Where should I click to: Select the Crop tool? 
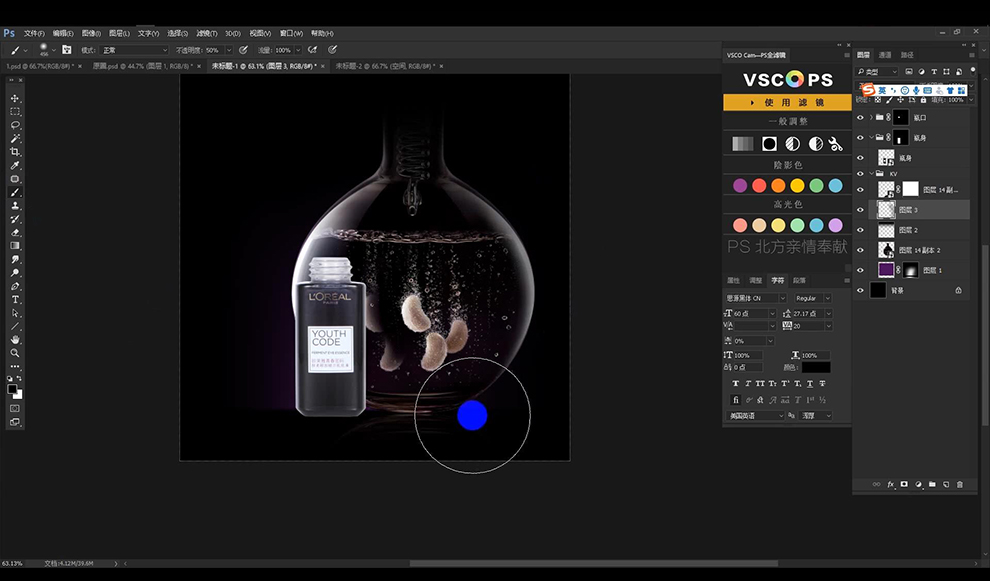coord(15,152)
